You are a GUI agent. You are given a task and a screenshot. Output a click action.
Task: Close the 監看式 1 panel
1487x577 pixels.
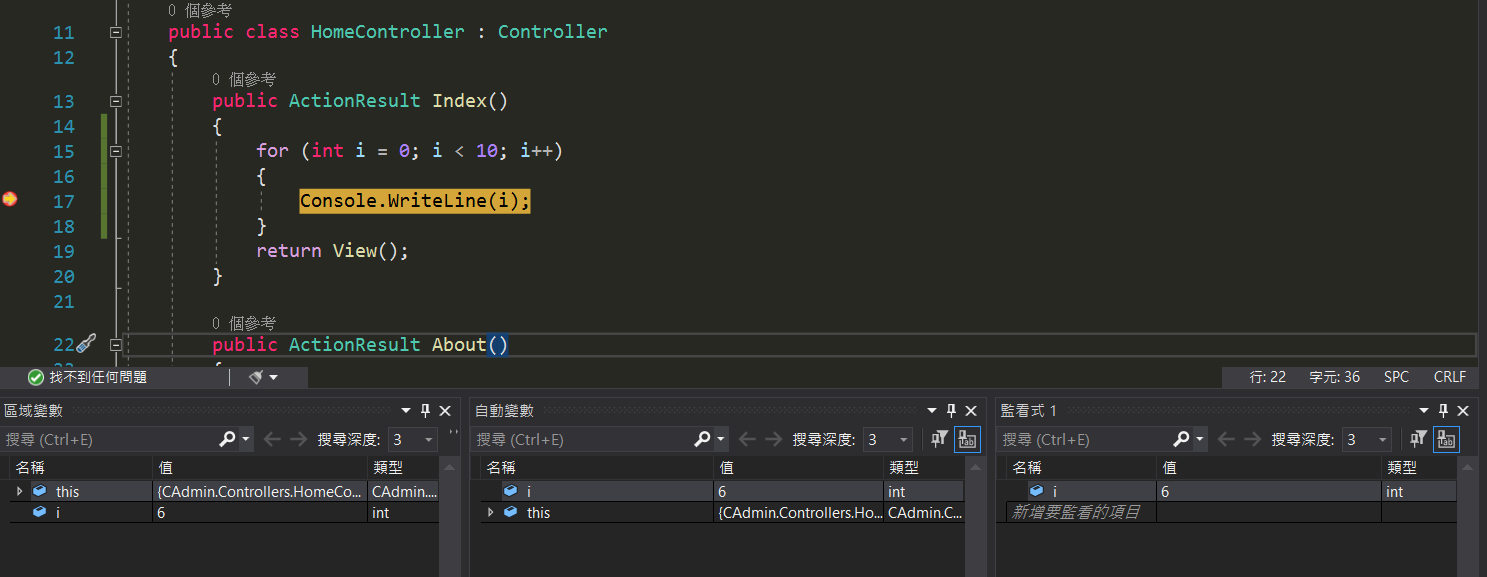(1462, 411)
